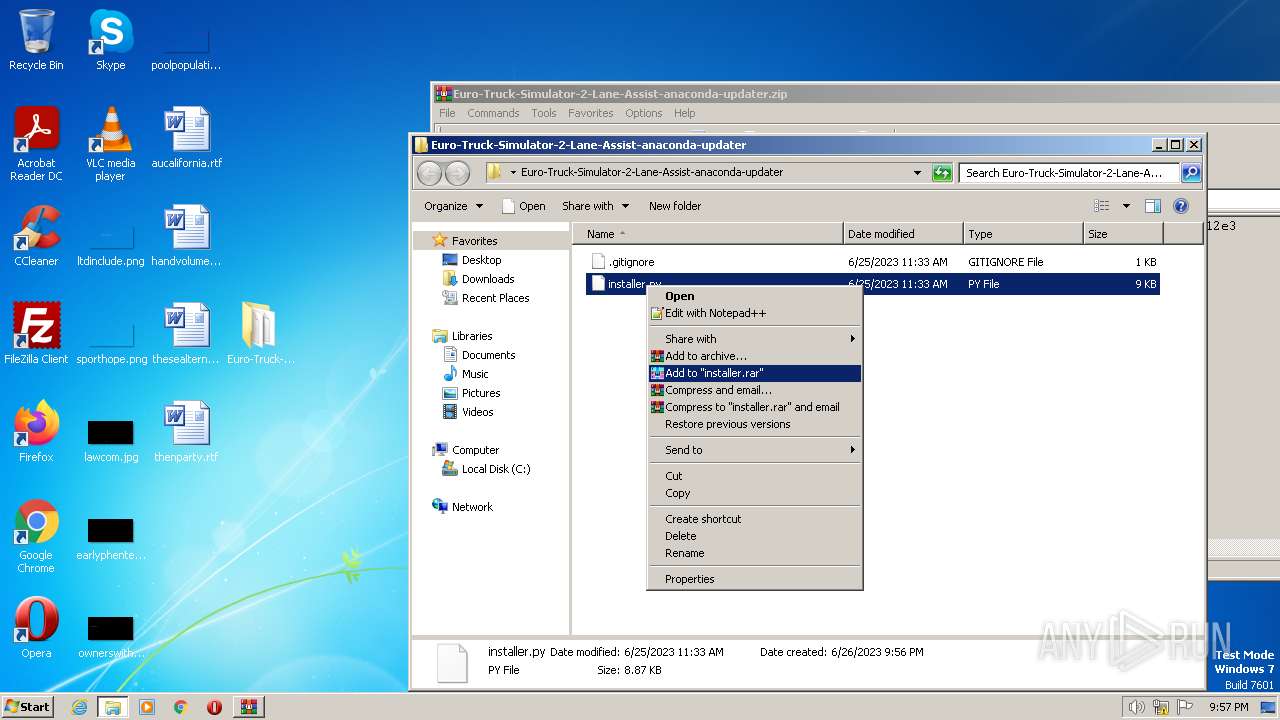The width and height of the screenshot is (1280, 720).
Task: Open Organize dropdown menu
Action: pyautogui.click(x=453, y=206)
